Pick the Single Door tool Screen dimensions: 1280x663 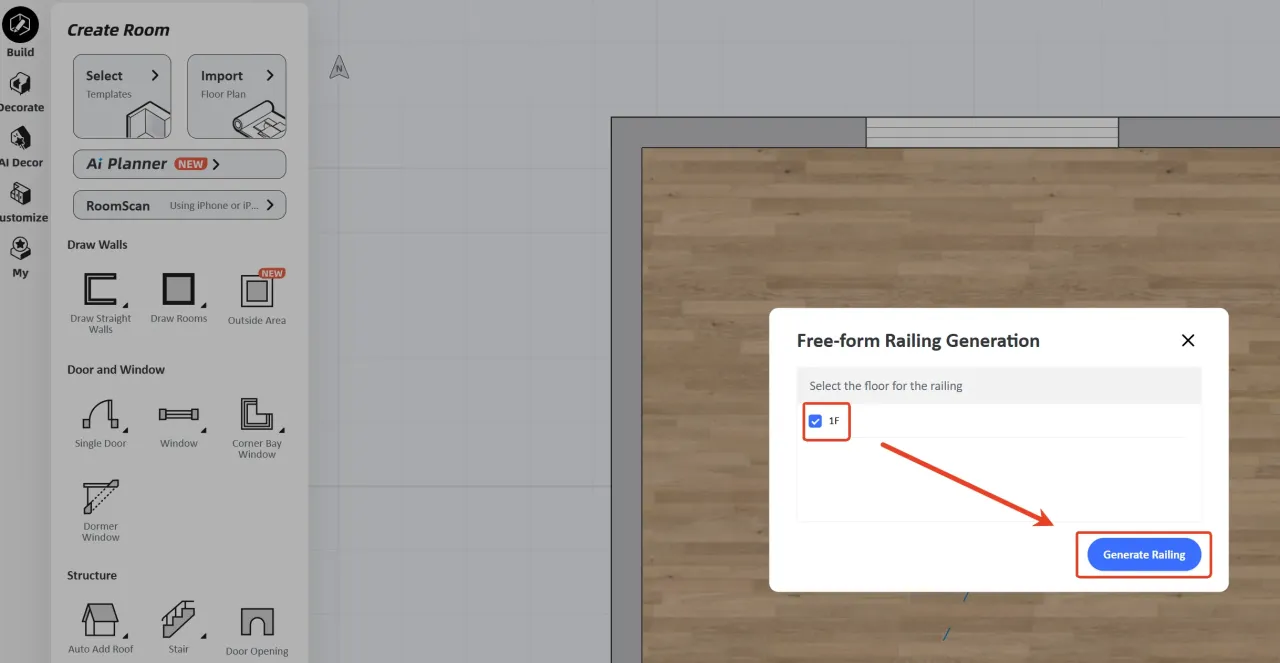click(x=100, y=415)
